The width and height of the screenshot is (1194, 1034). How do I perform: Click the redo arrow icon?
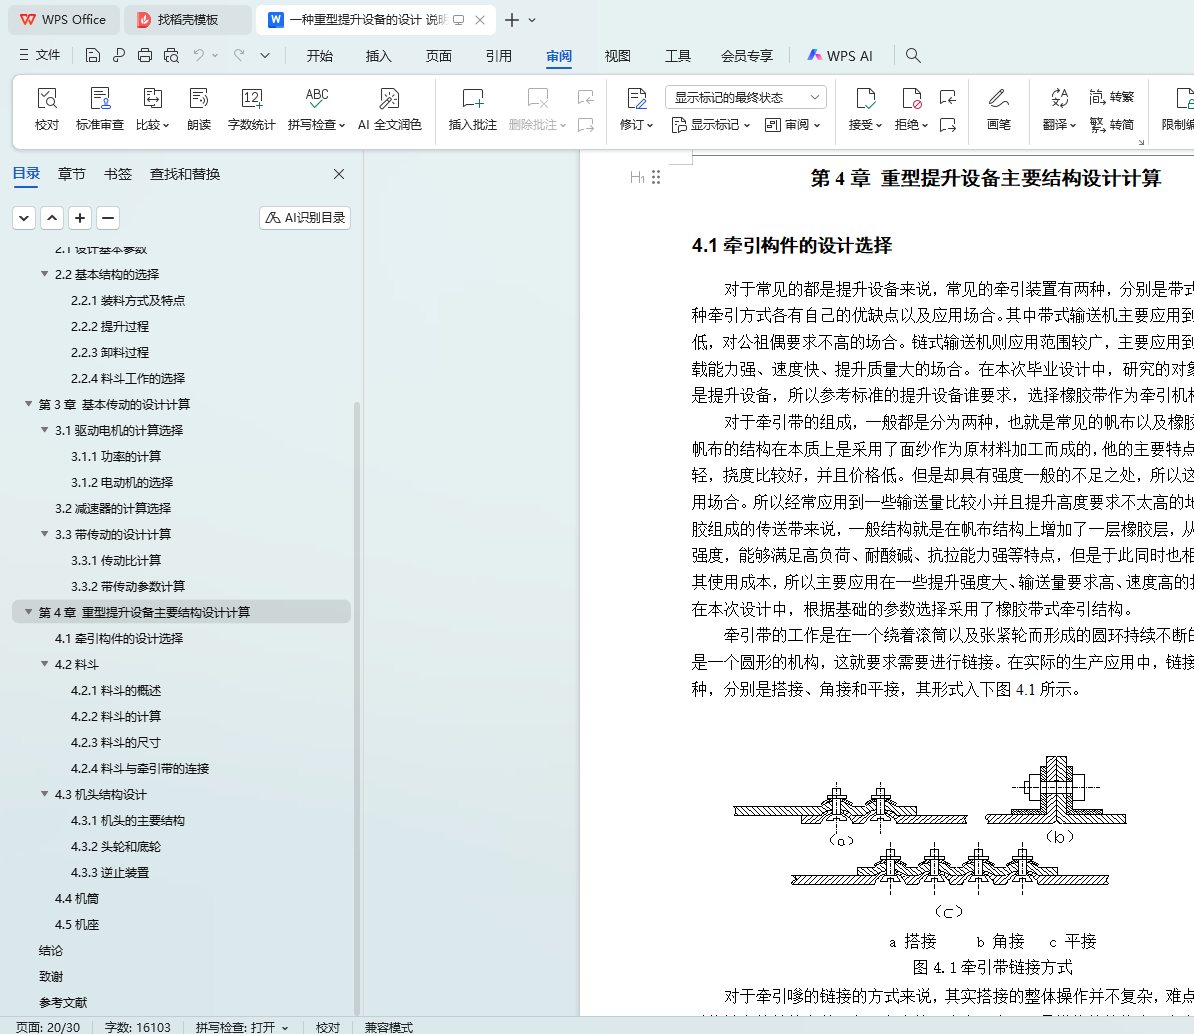(x=239, y=55)
